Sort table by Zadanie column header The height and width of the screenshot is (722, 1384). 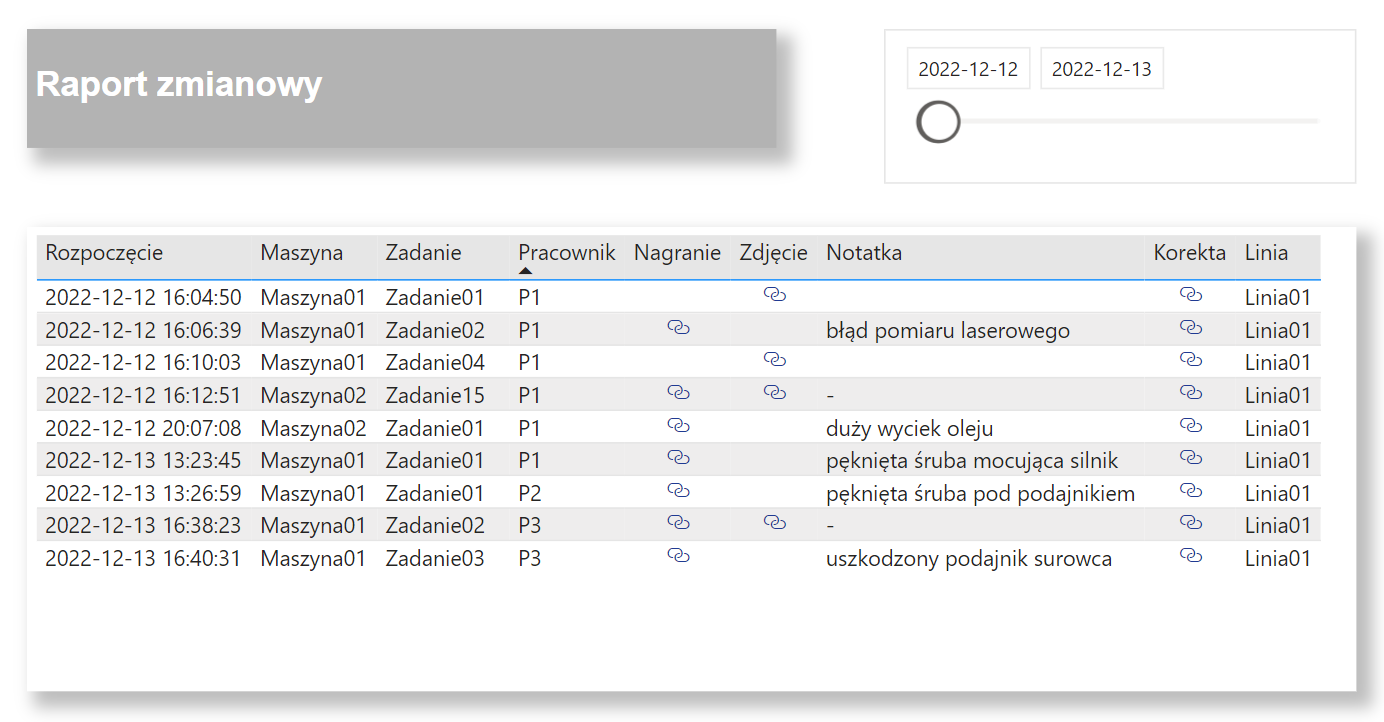click(424, 253)
